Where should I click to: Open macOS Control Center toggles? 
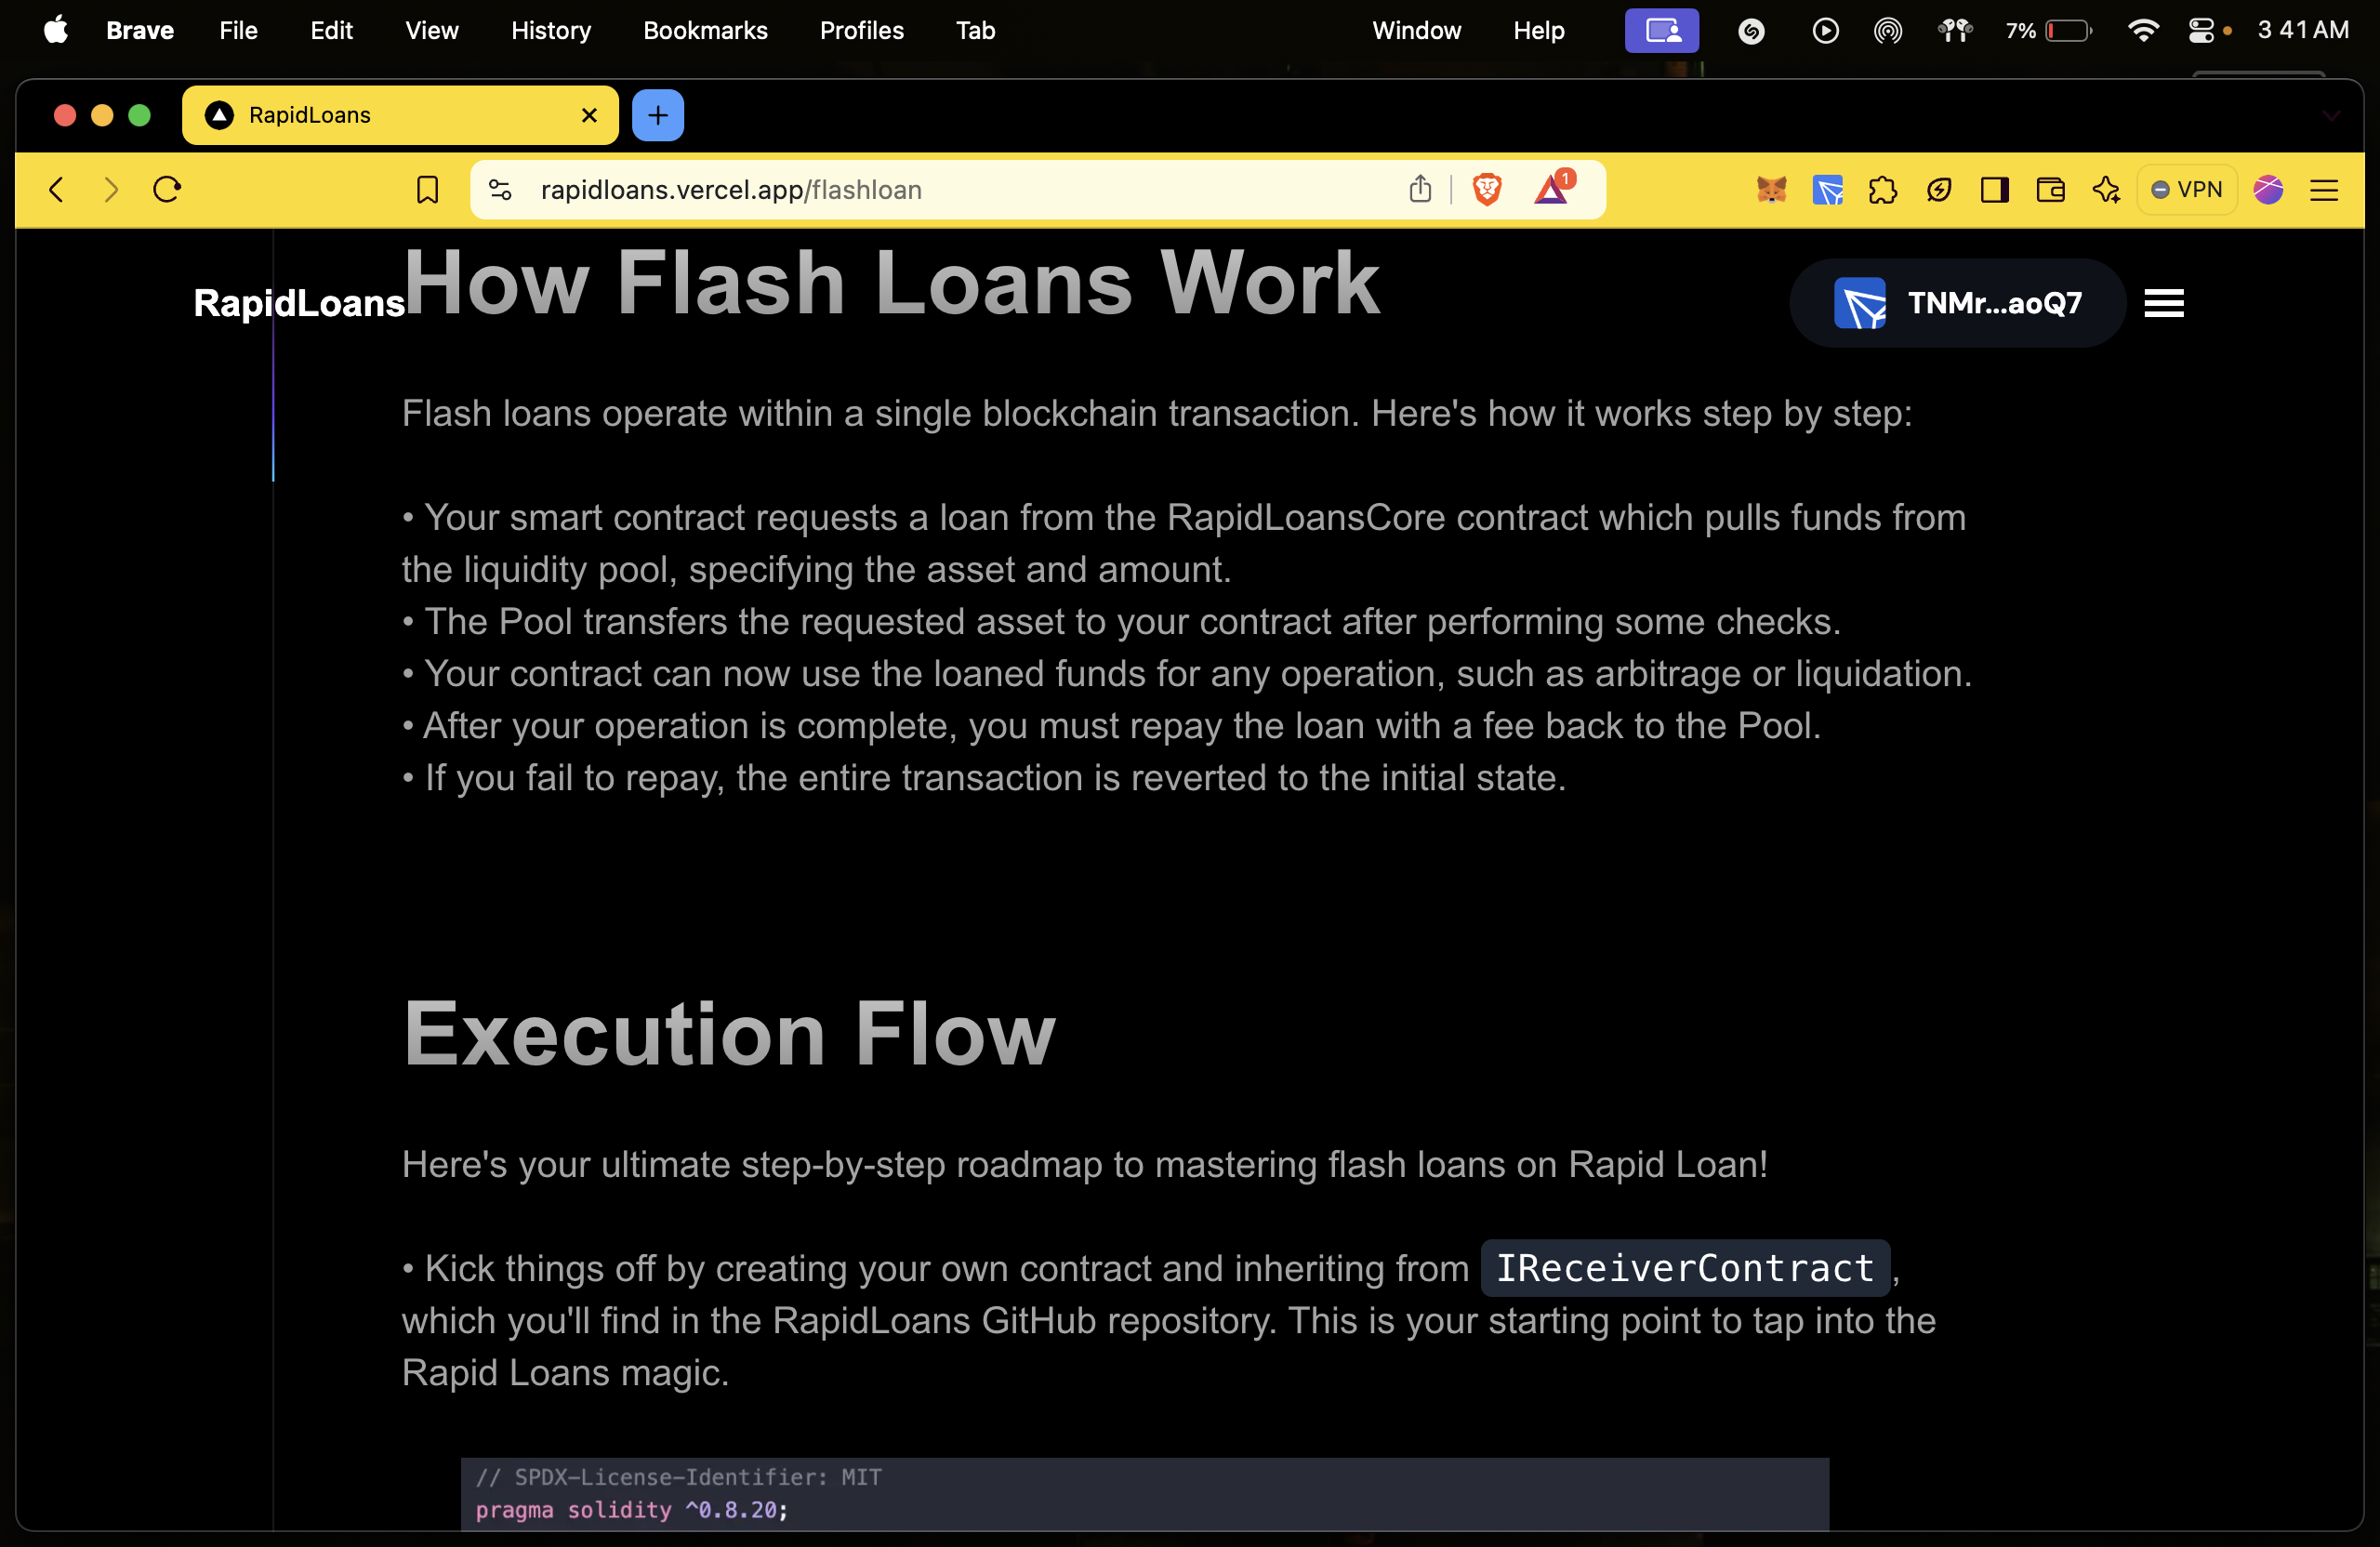tap(2201, 31)
